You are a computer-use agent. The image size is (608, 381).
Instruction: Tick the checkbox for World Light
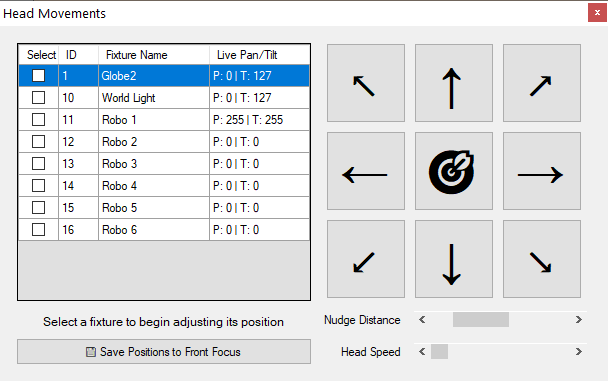pos(38,97)
